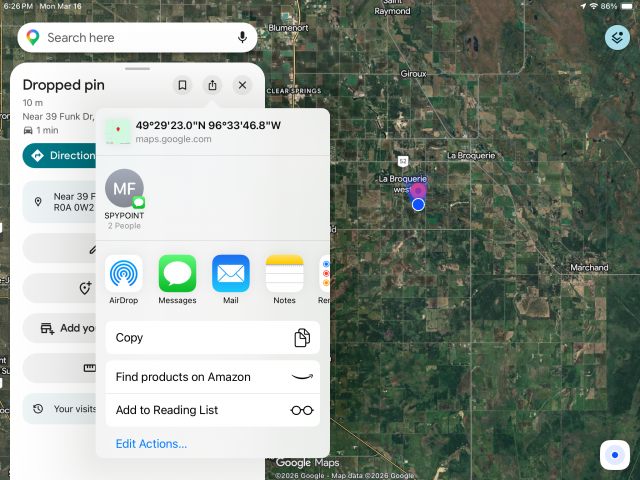Viewport: 640px width, 480px height.
Task: Close the Dropped pin panel
Action: coord(242,86)
